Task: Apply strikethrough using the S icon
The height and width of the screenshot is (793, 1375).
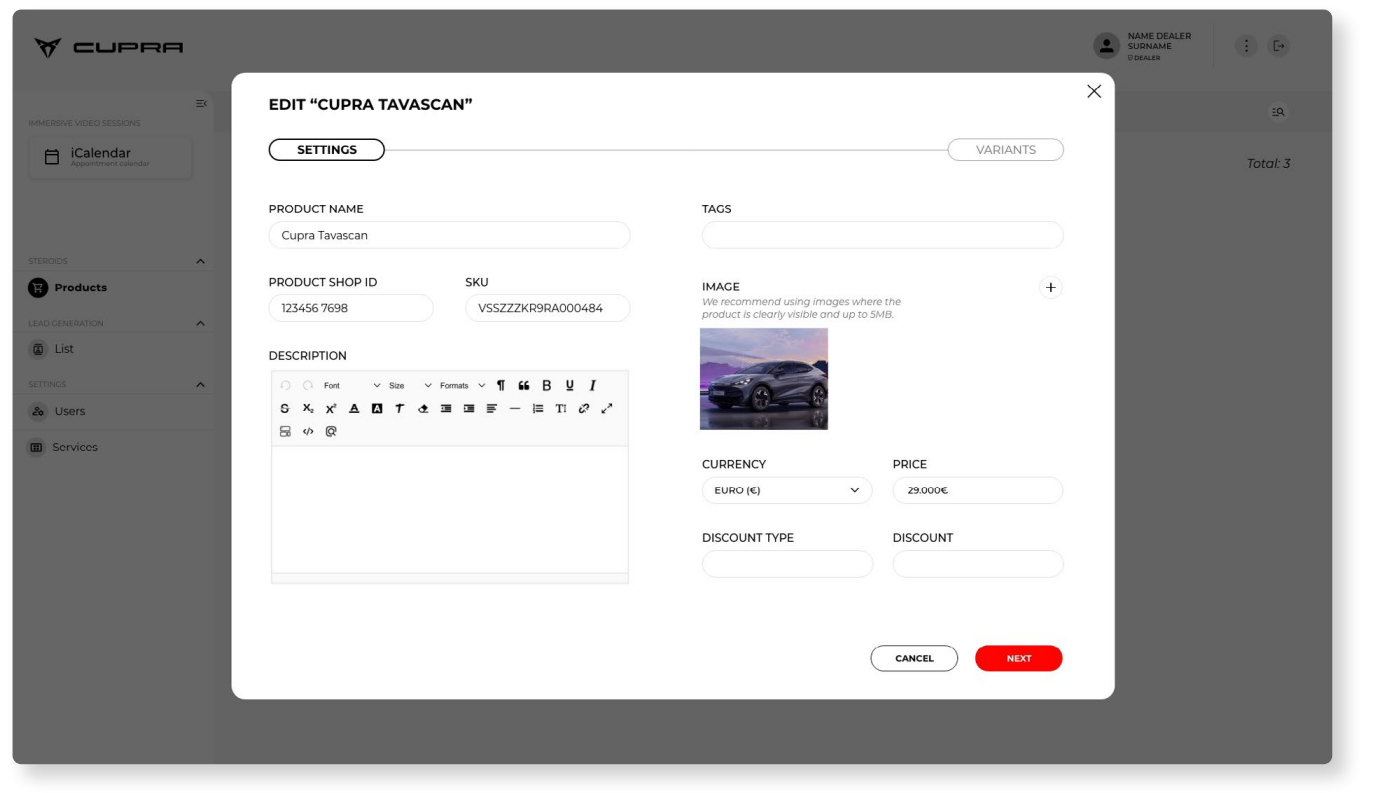Action: [x=285, y=409]
